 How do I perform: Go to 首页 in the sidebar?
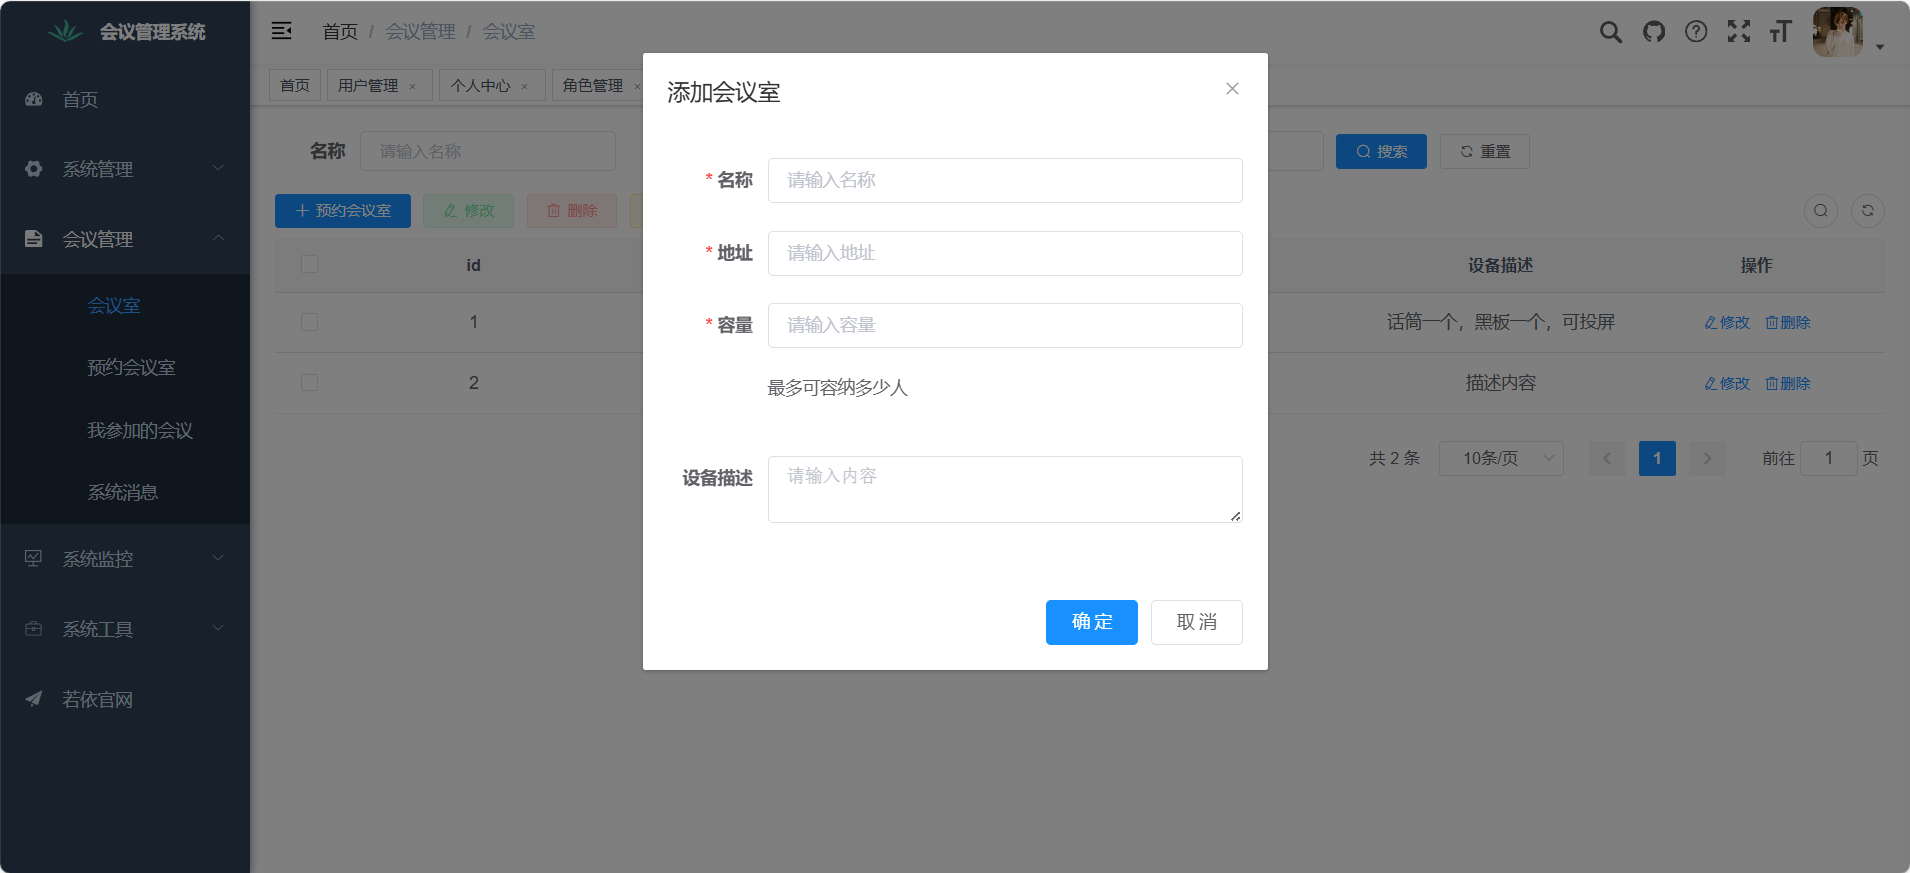tap(125, 99)
